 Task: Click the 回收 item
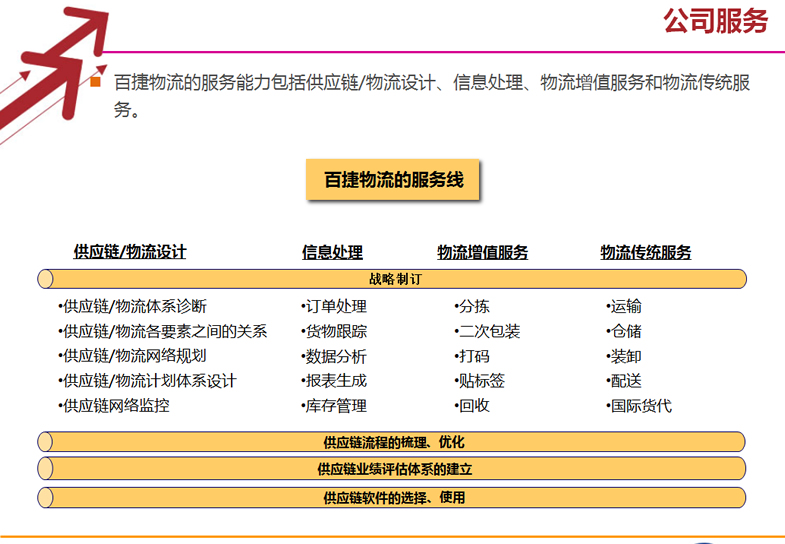coord(472,405)
